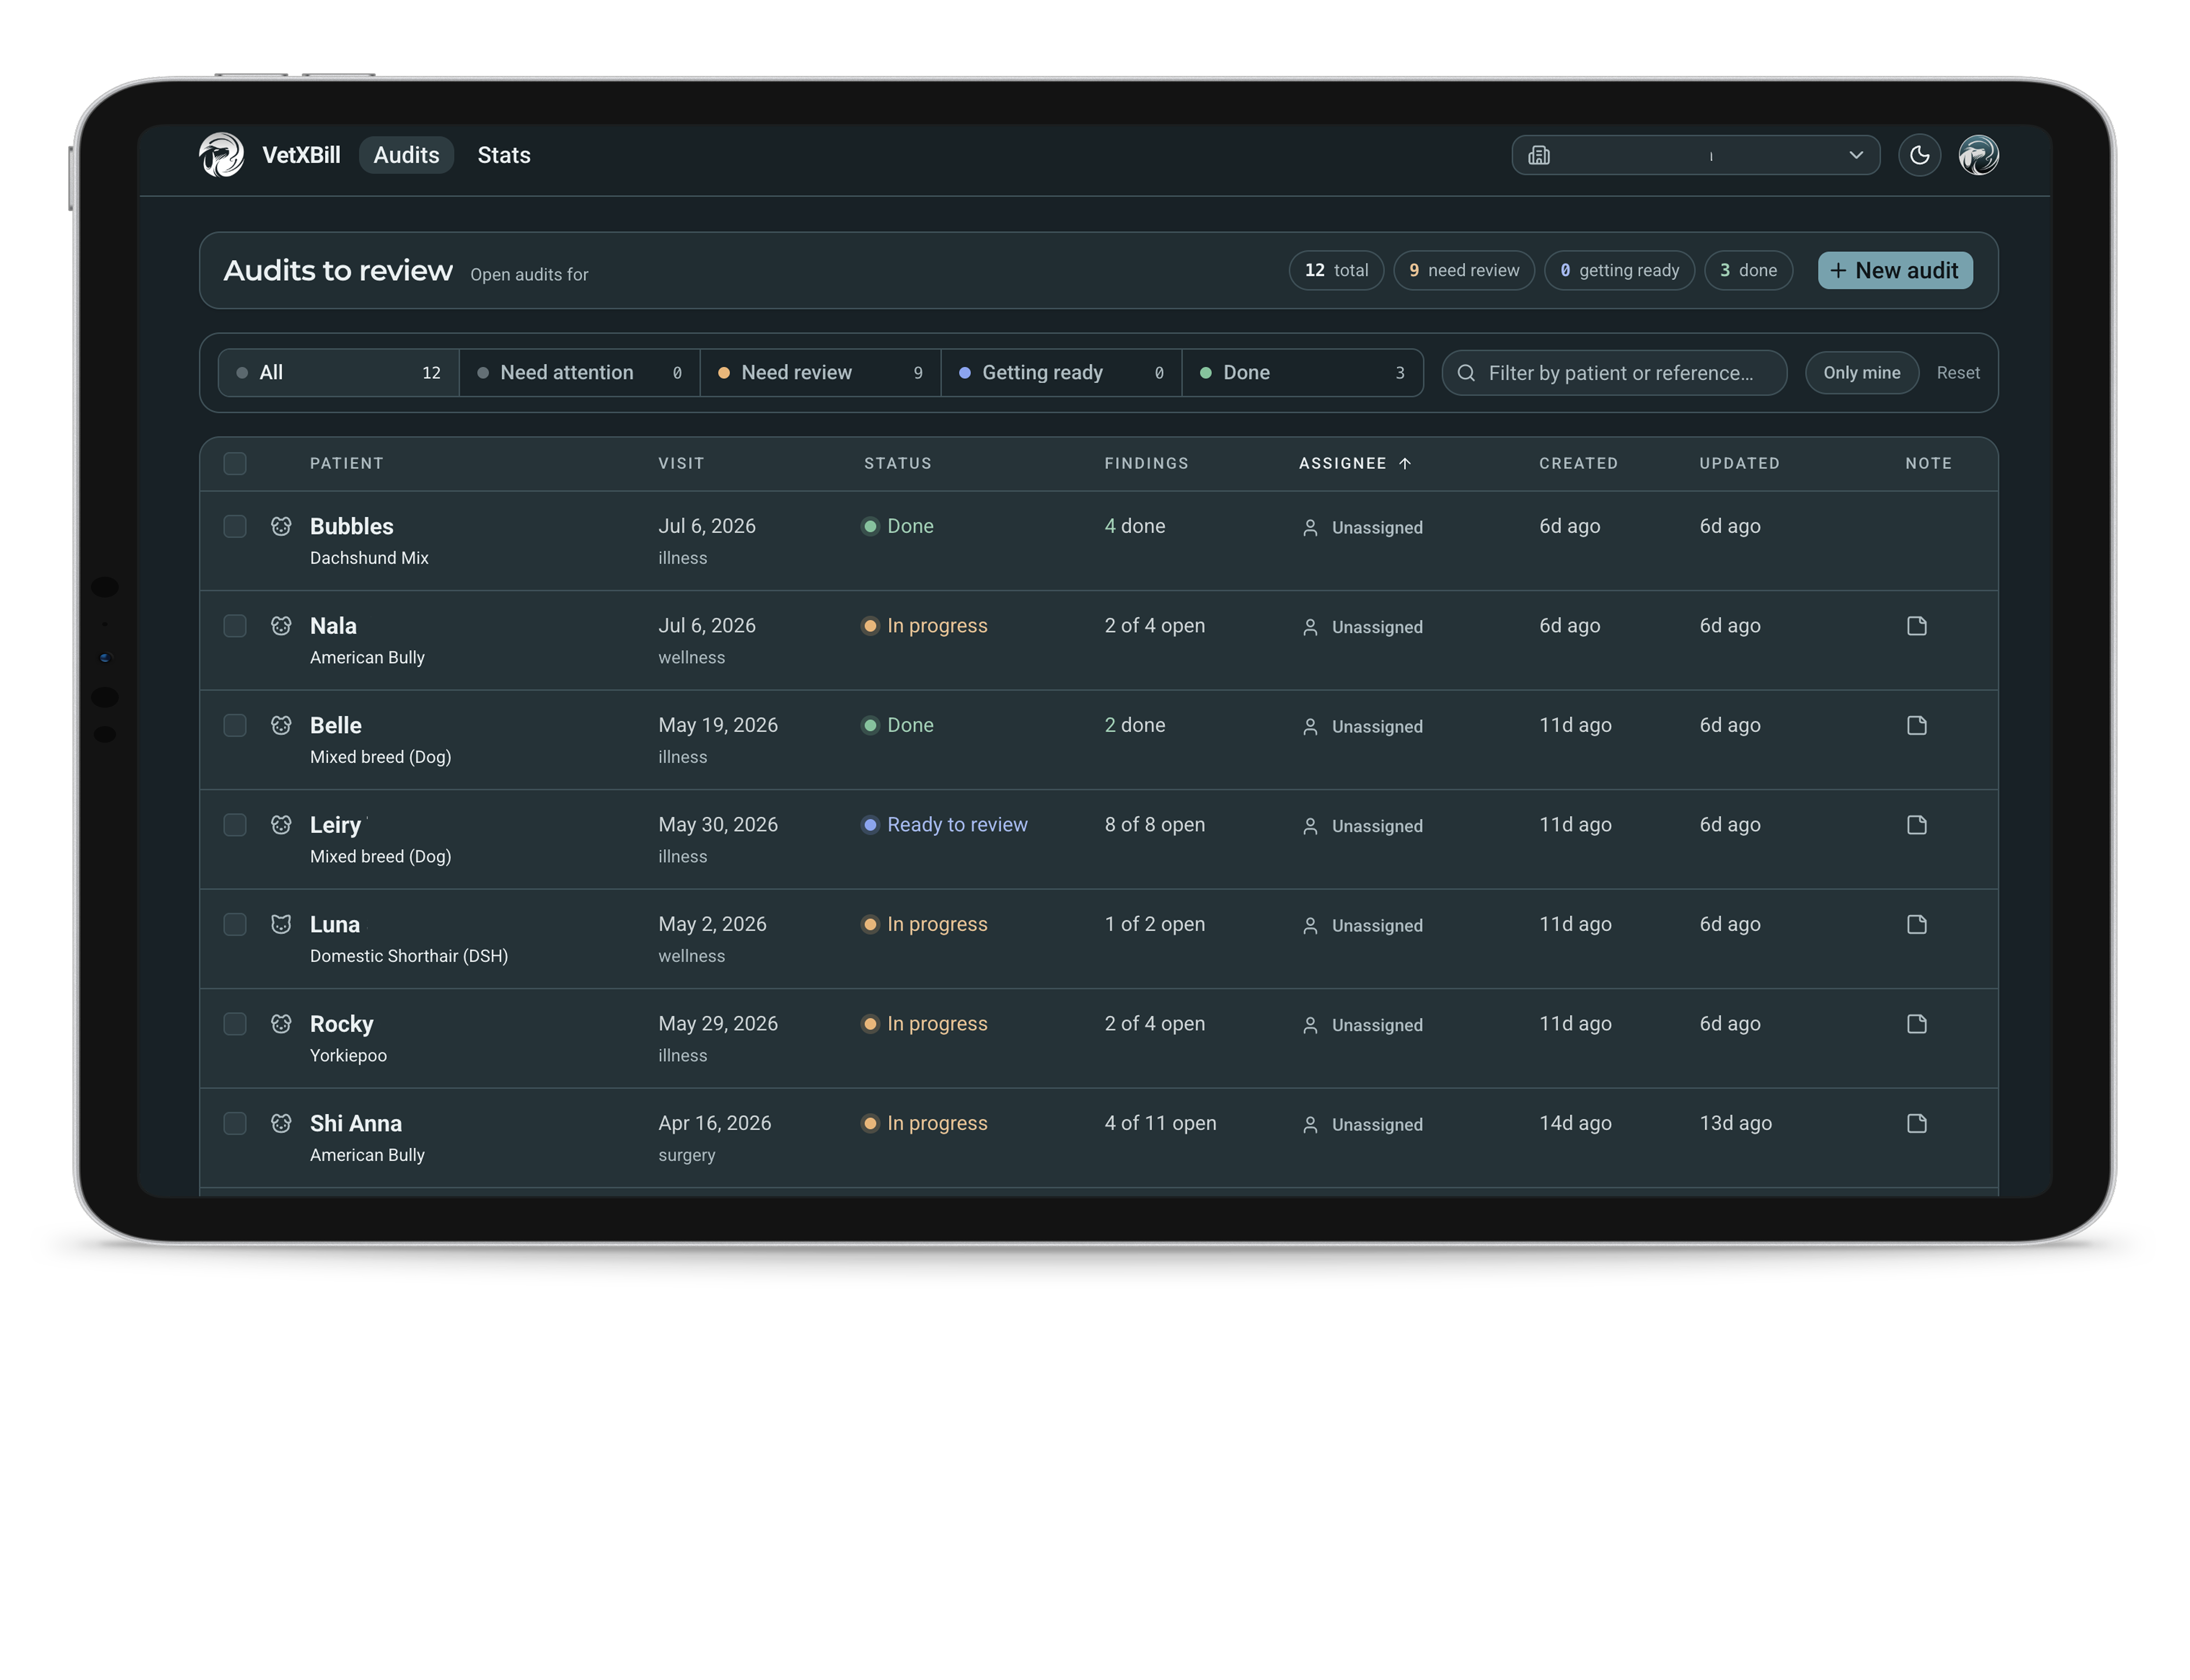Screen dimensions: 2190x1680
Task: Check the Bubbles row checkbox
Action: tap(235, 526)
